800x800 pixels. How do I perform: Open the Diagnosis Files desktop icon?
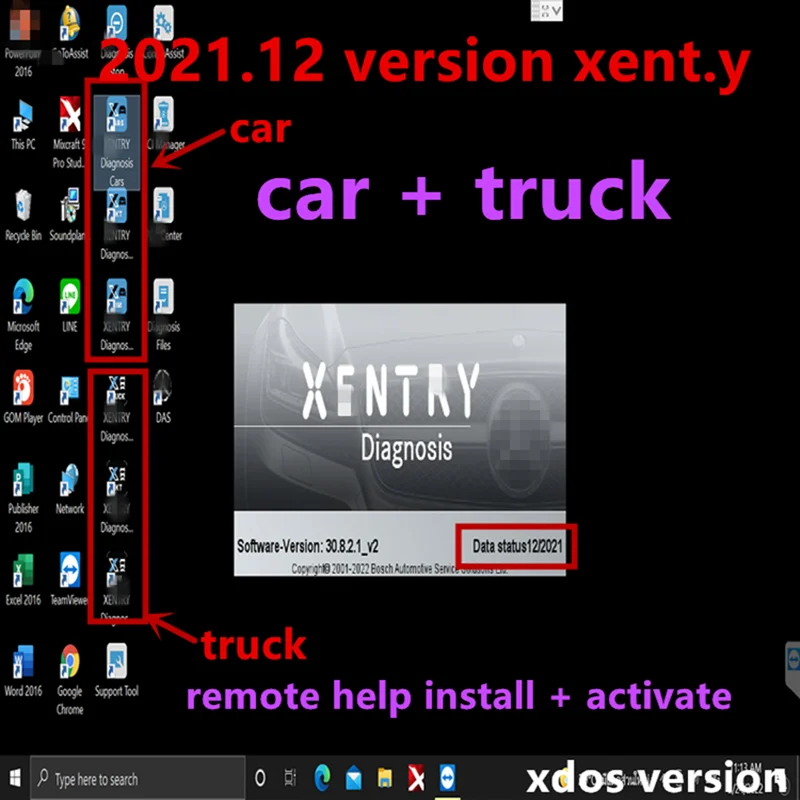[164, 315]
